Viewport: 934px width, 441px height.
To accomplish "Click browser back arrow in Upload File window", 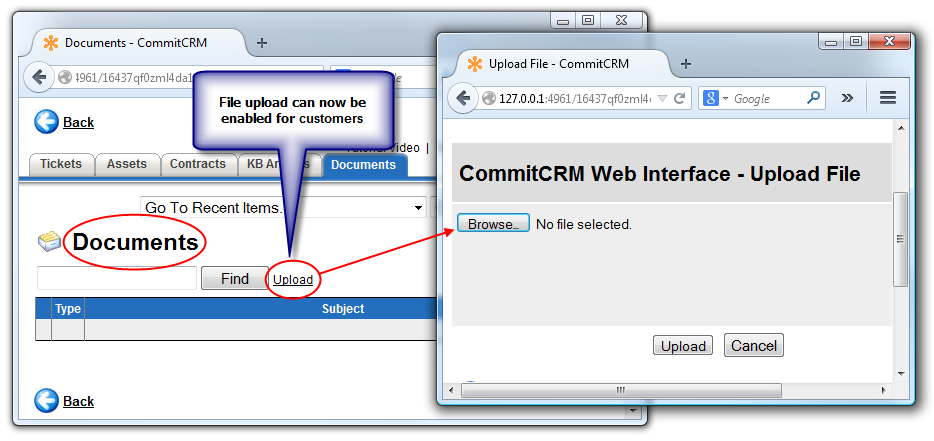I will click(463, 98).
